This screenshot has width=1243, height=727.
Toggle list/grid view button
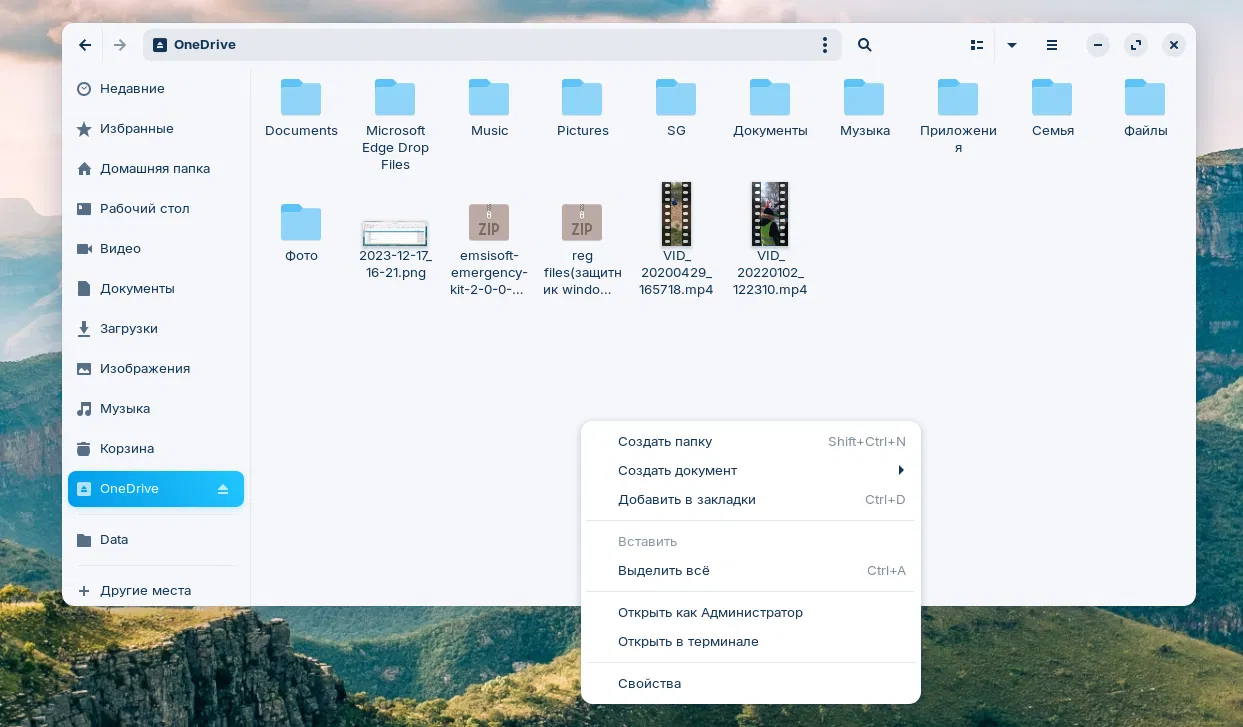pos(977,45)
